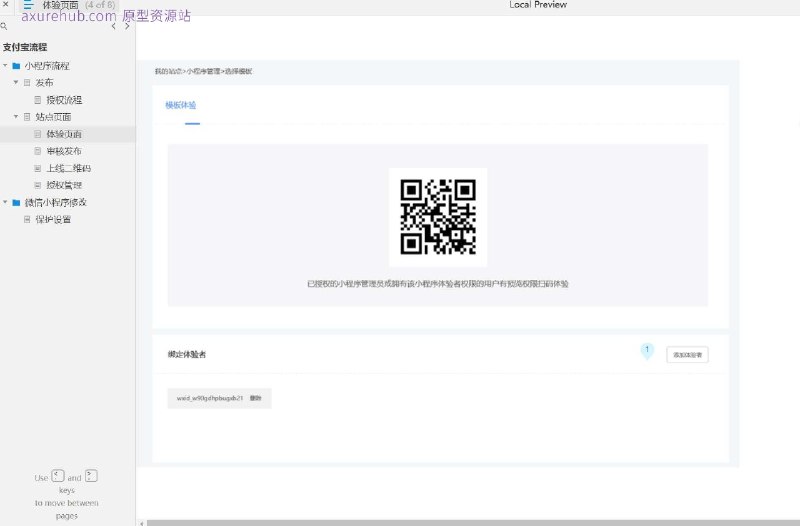Click the page icon next to 发布
Viewport: 800px width, 526px height.
point(27,83)
